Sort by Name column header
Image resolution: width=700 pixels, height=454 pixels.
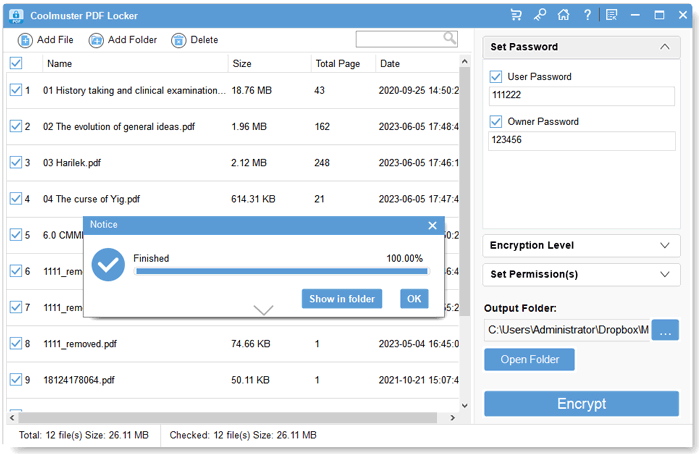click(x=59, y=63)
